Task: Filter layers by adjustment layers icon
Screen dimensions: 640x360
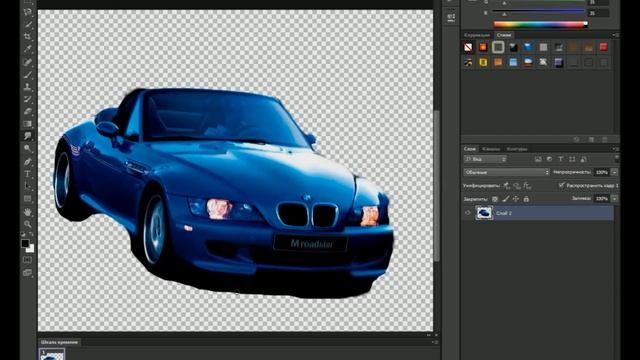Action: (x=549, y=159)
